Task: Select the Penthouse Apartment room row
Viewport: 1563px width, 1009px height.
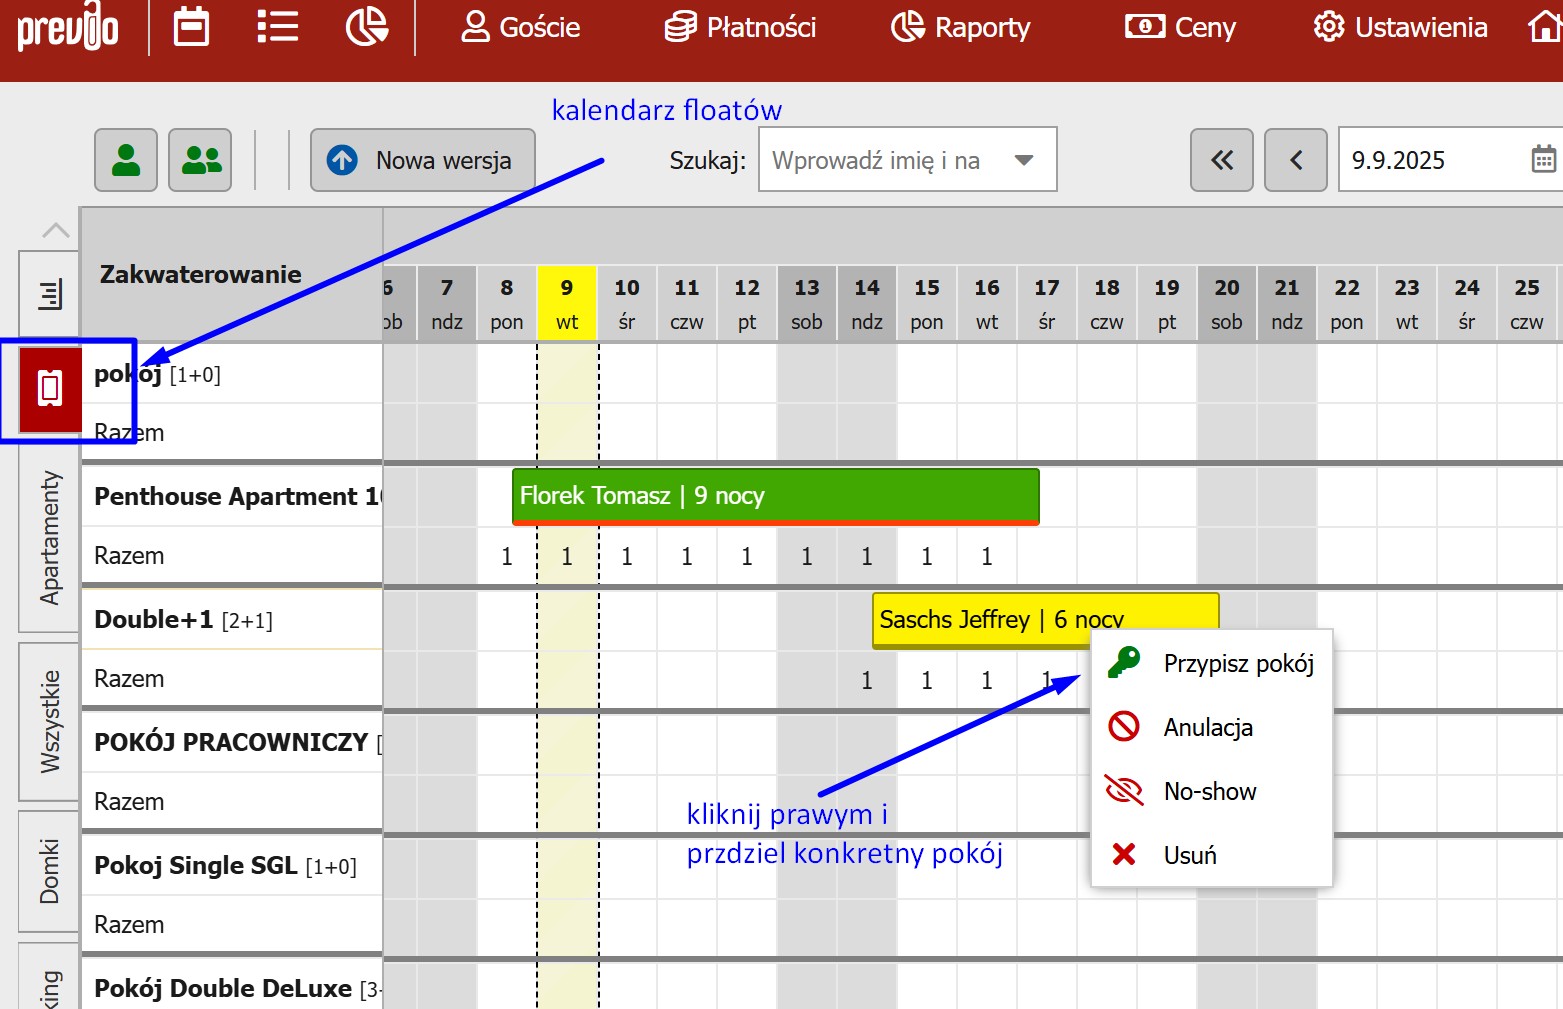Action: coord(232,496)
